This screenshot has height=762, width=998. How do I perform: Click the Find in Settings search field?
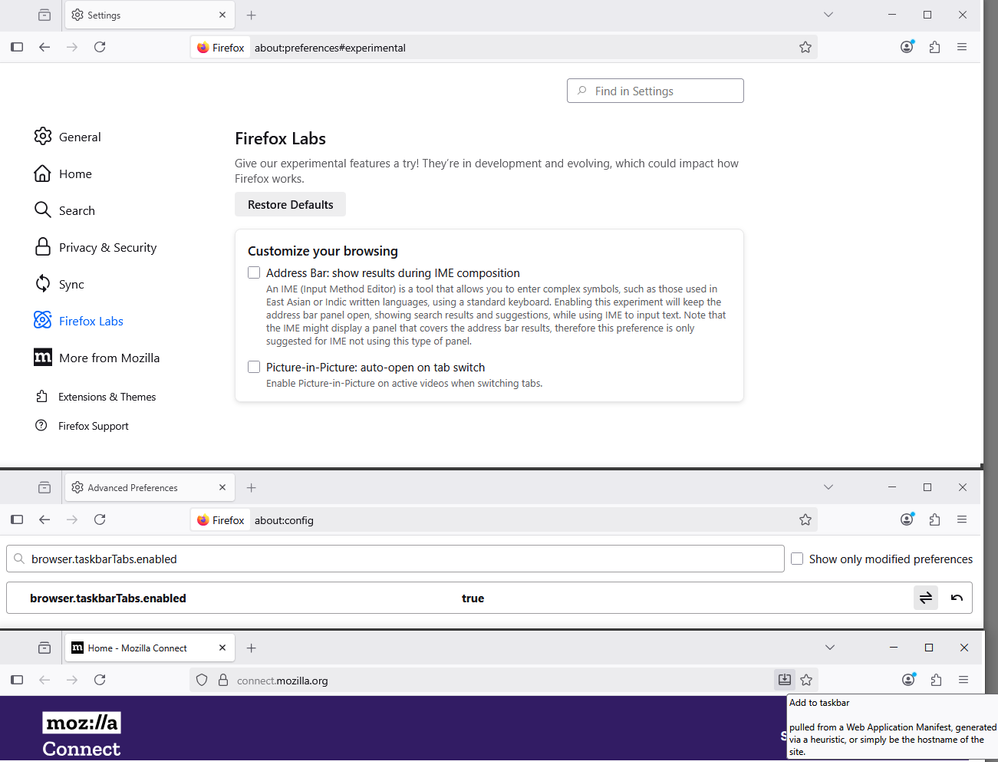(x=656, y=91)
